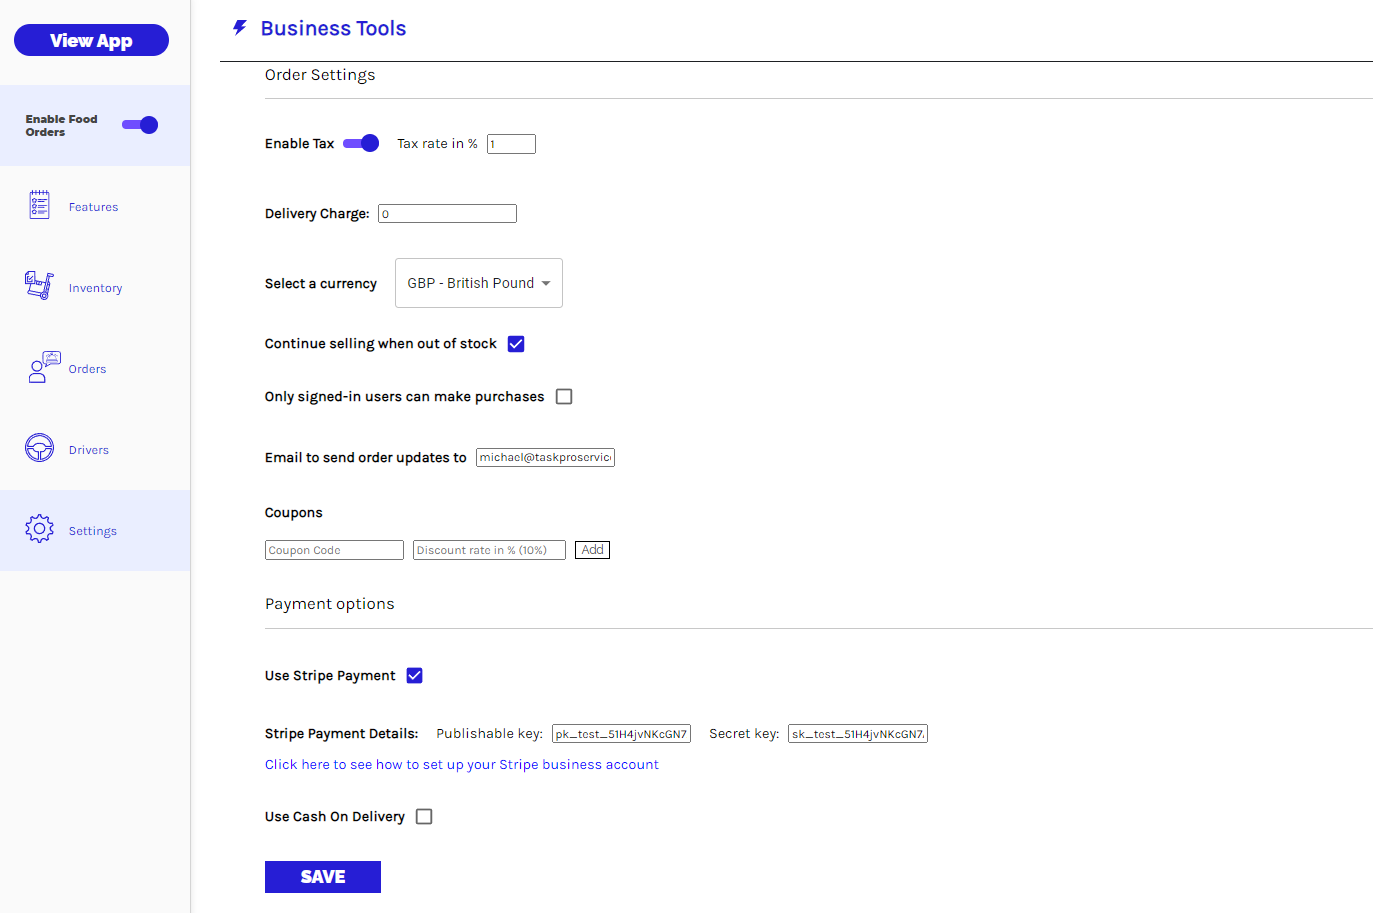Viewport: 1373px width, 913px height.
Task: Open the Inventory menu item label
Action: tap(95, 288)
